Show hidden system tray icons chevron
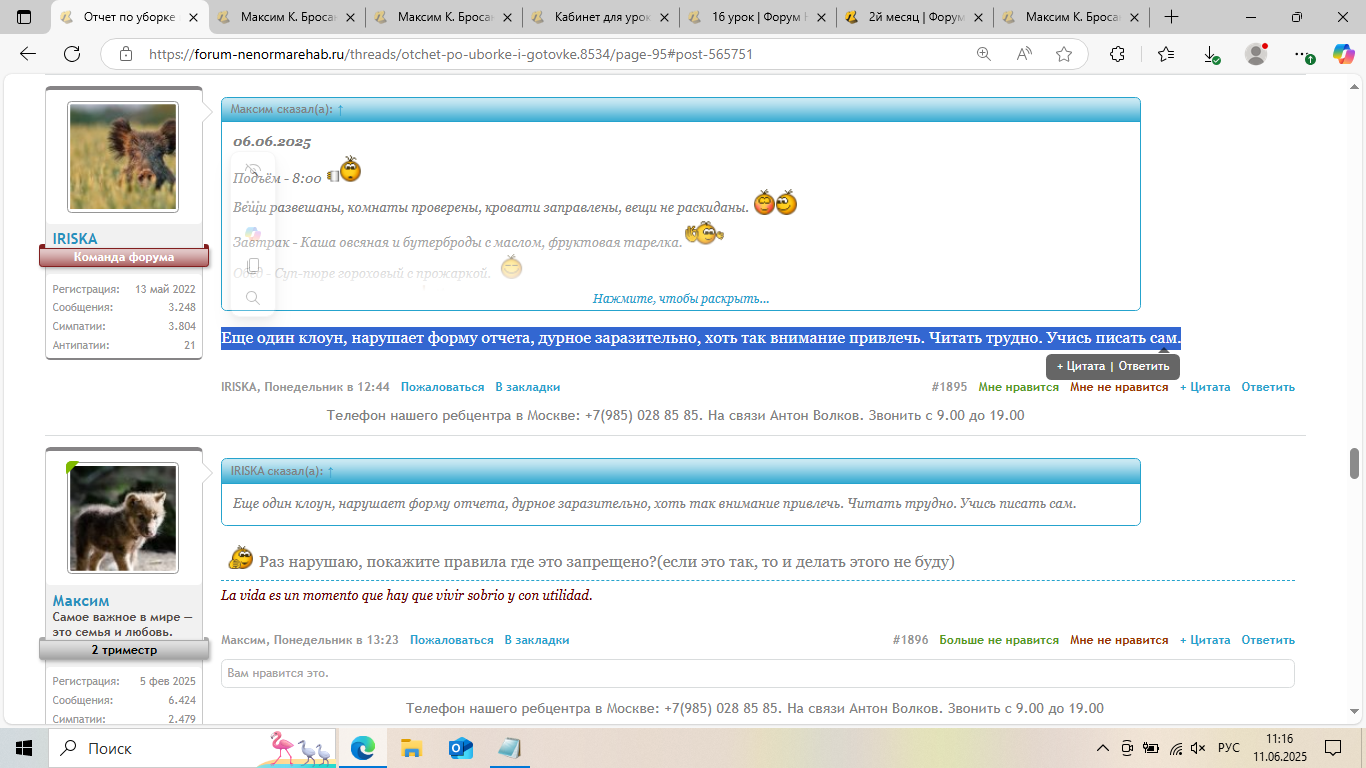 pyautogui.click(x=1103, y=748)
